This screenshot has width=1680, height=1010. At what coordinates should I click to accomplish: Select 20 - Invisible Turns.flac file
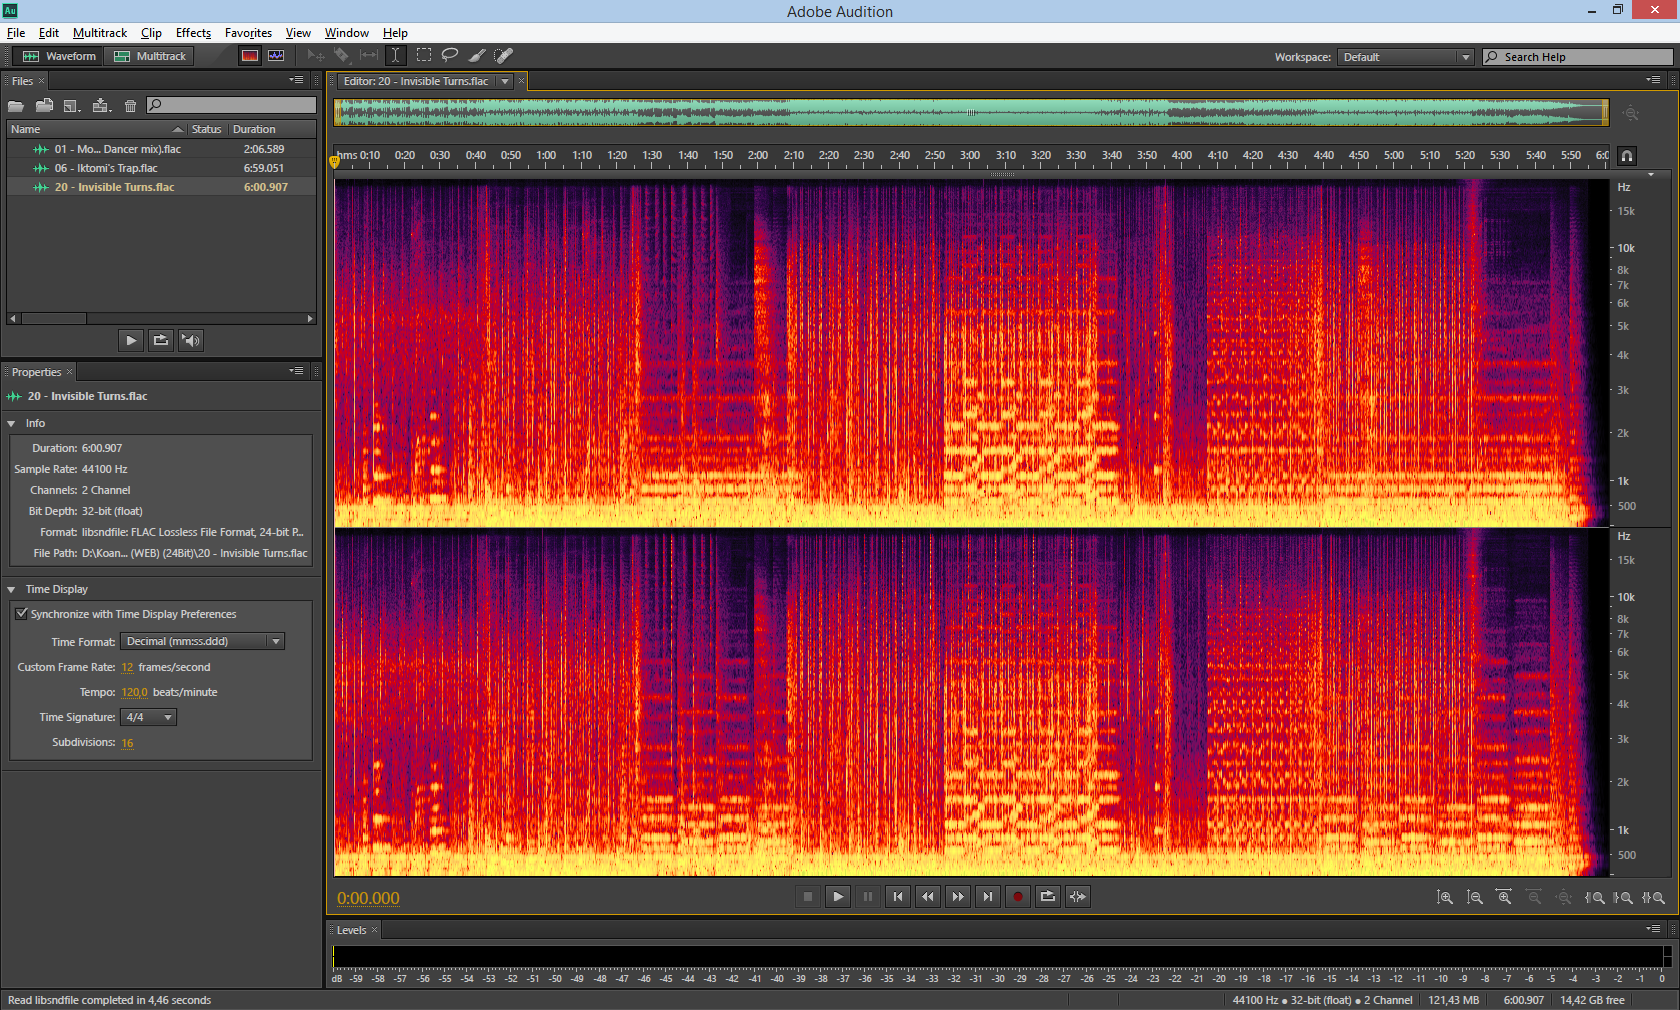click(x=161, y=187)
